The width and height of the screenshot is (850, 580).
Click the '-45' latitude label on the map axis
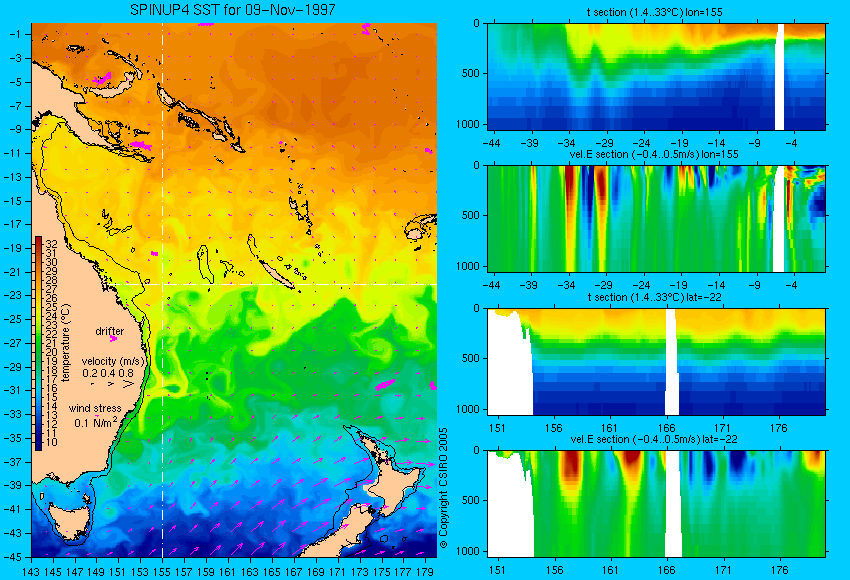pos(12,557)
